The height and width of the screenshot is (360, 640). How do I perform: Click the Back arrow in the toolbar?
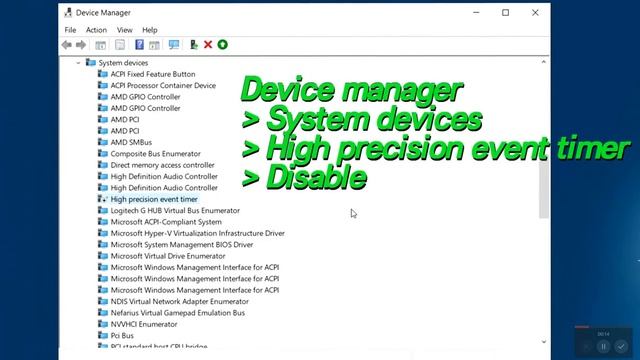click(x=67, y=45)
